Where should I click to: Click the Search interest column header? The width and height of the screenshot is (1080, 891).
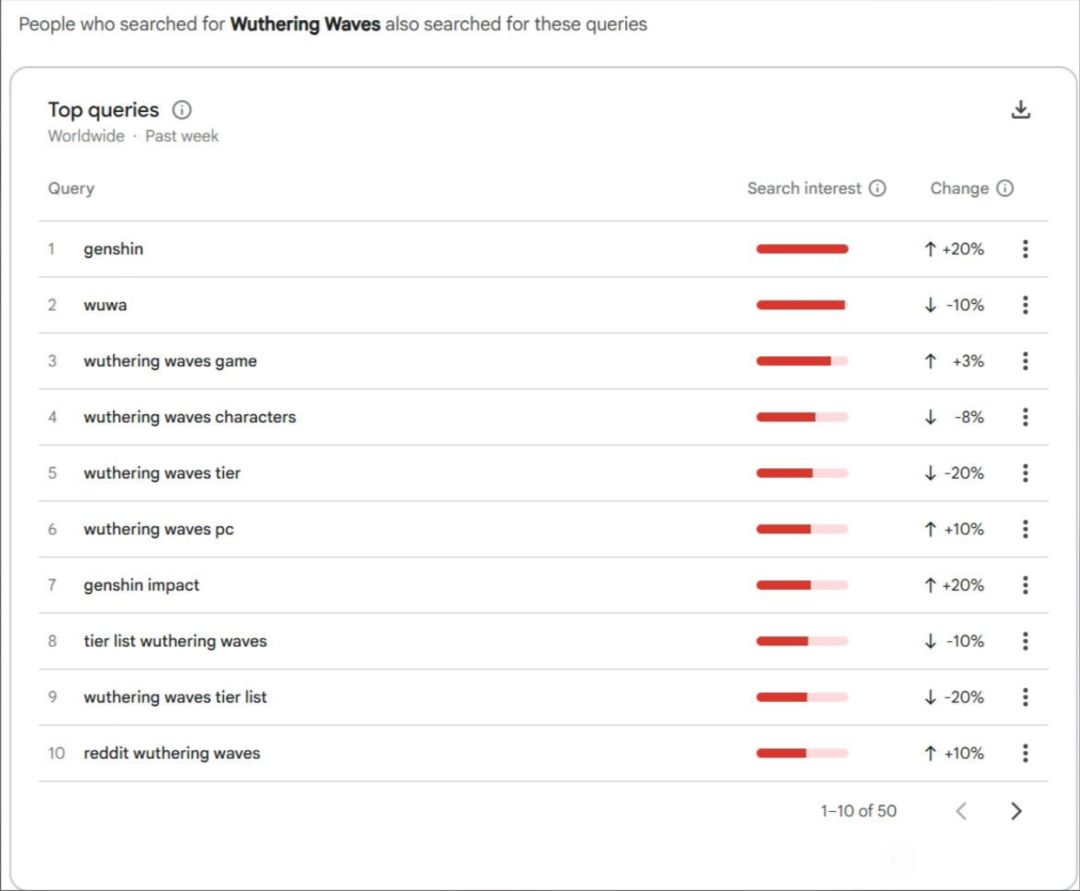804,188
